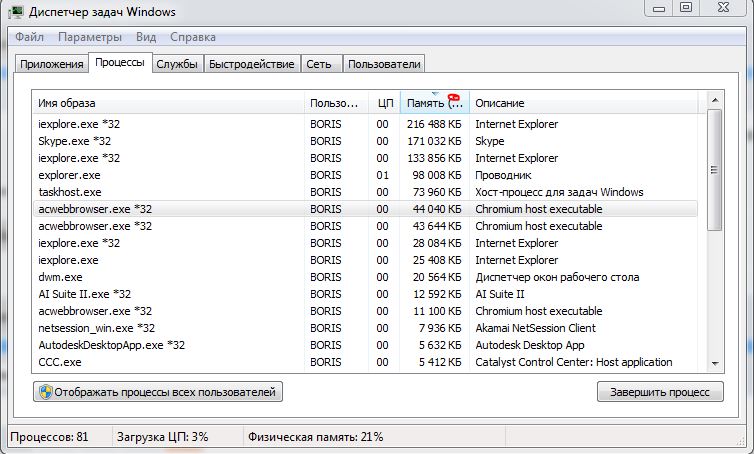This screenshot has height=454, width=754.
Task: Click Отображать процессы всех пользователей button
Action: (x=158, y=392)
